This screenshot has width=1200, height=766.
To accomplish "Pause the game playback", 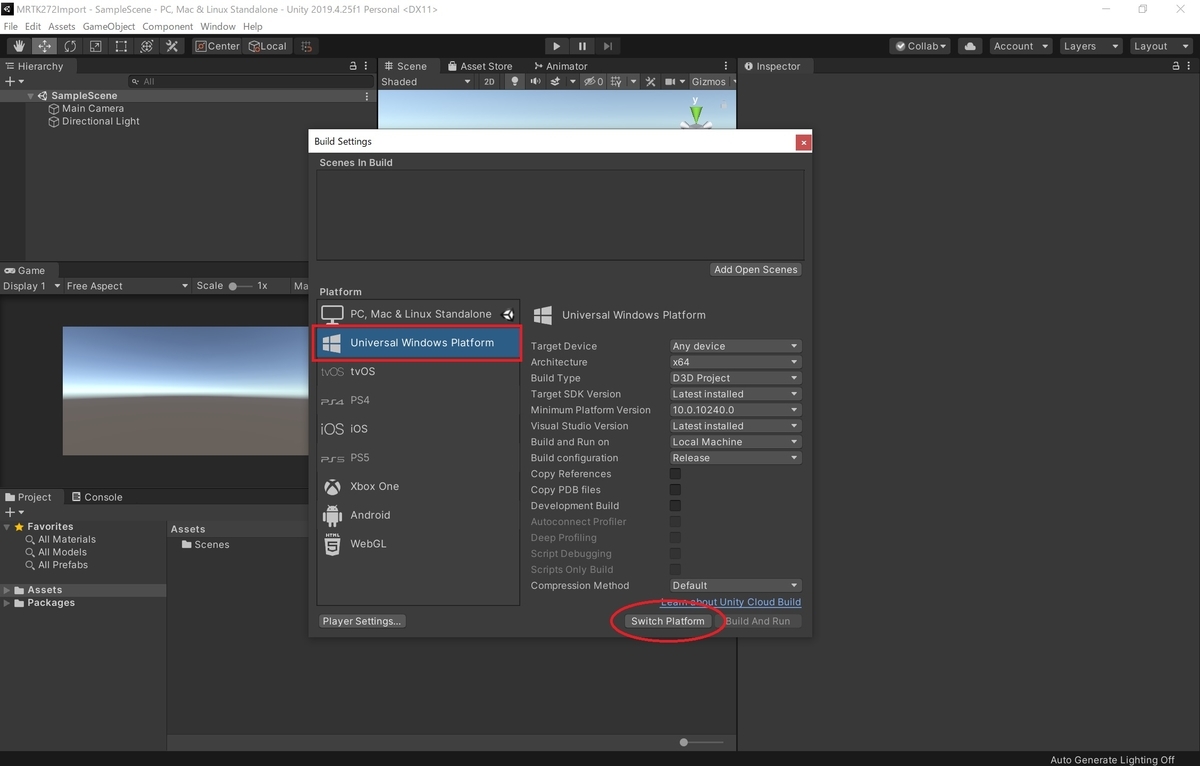I will coord(582,46).
